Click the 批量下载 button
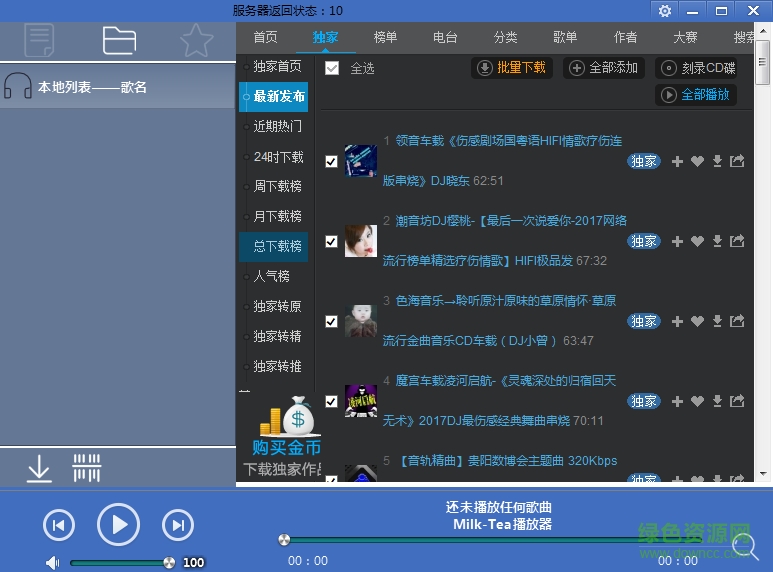Screen dimensions: 773x572 (512, 68)
